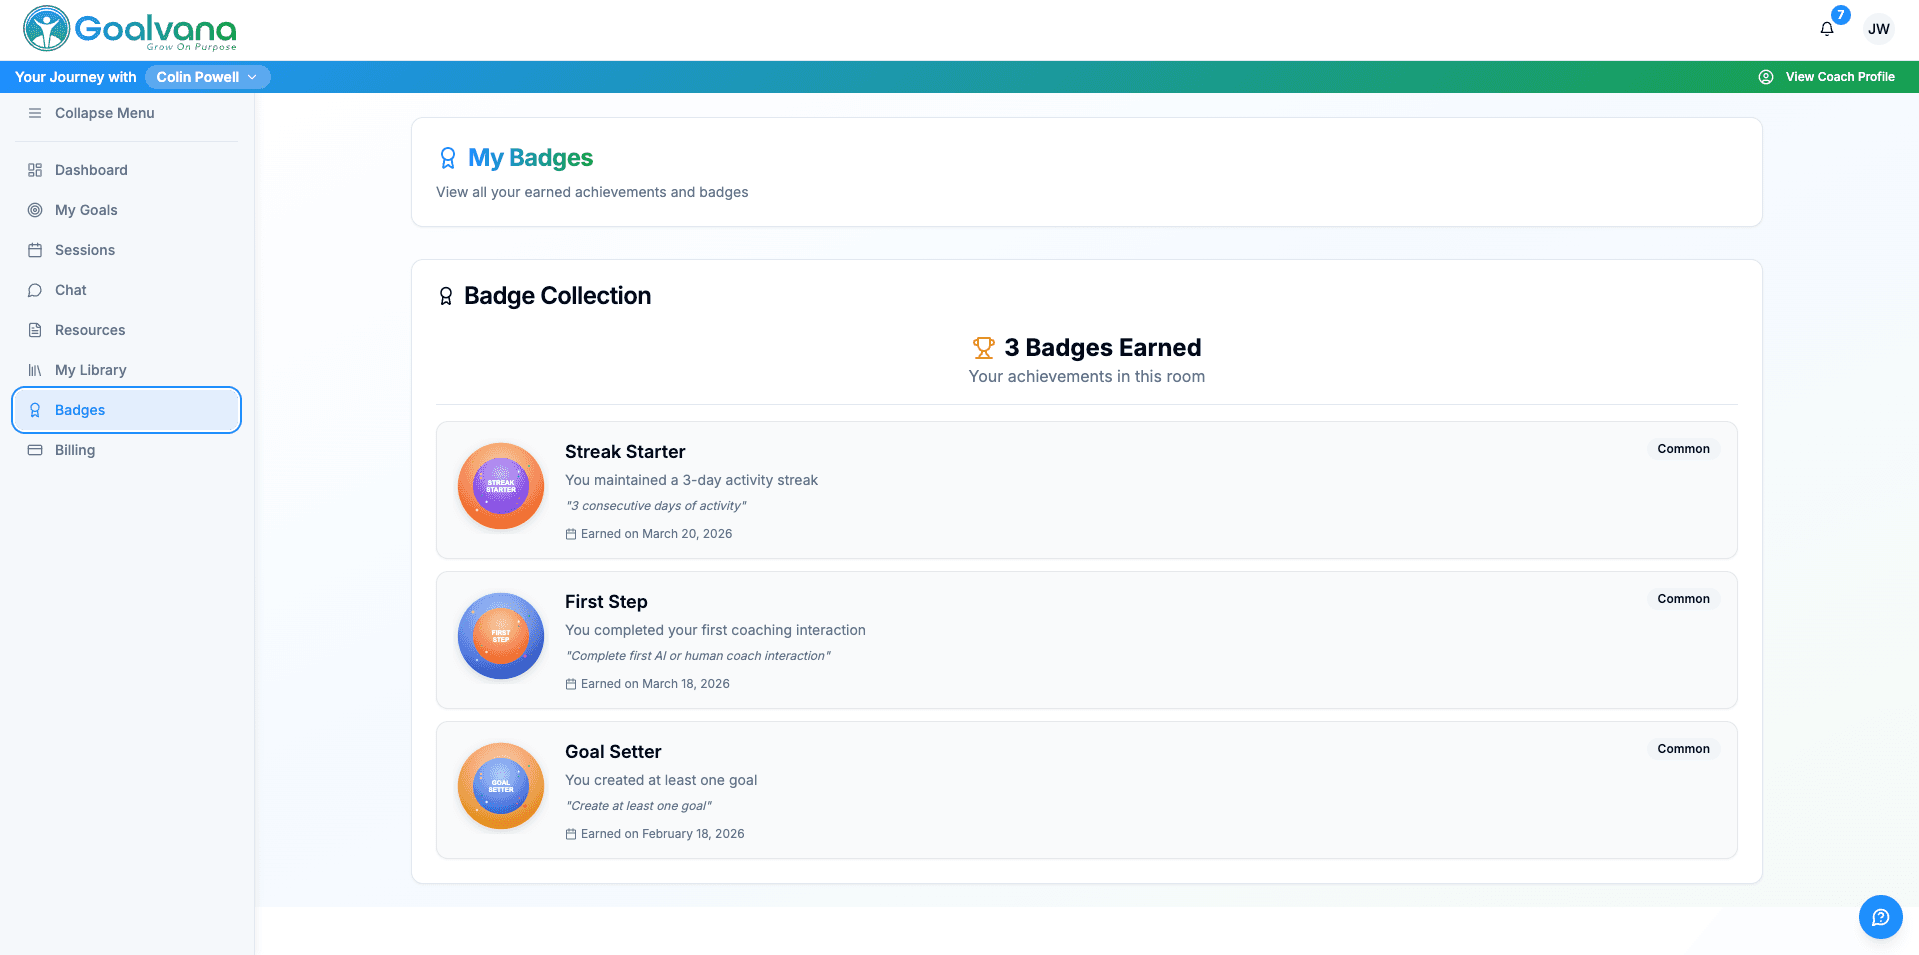Open the chat help bubble button
This screenshot has height=955, width=1919.
[x=1880, y=917]
